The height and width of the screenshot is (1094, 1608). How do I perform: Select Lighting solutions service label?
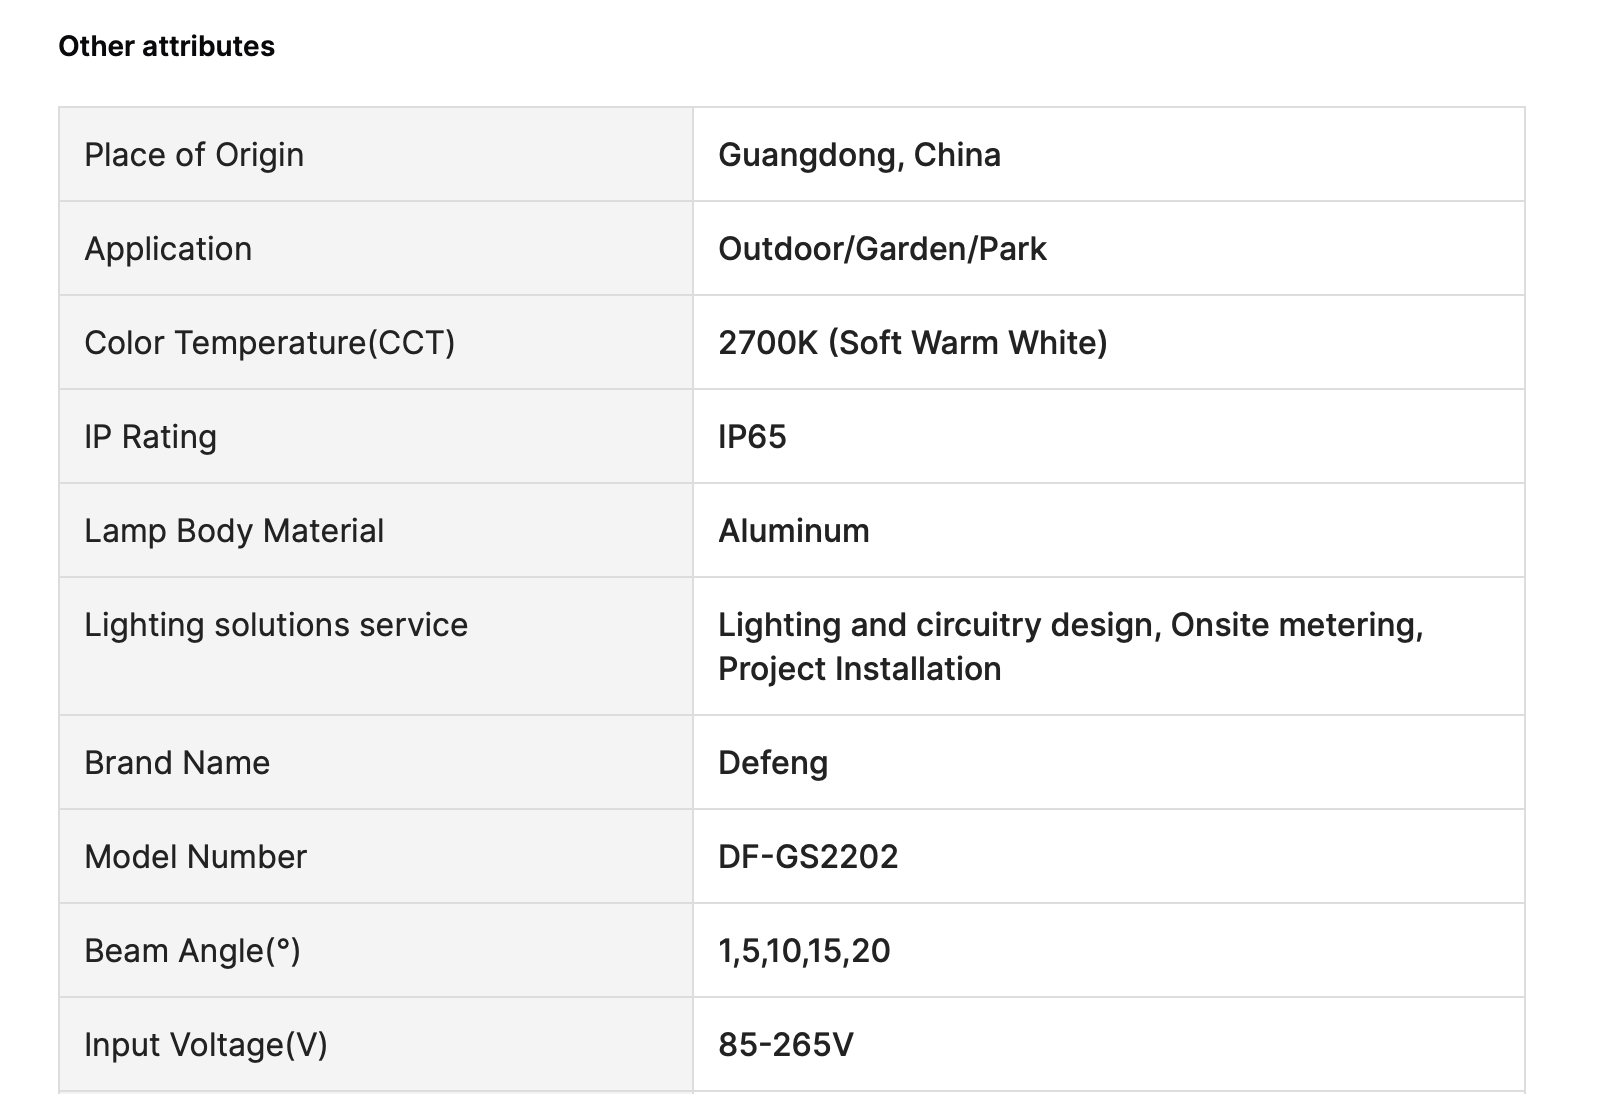(x=276, y=624)
